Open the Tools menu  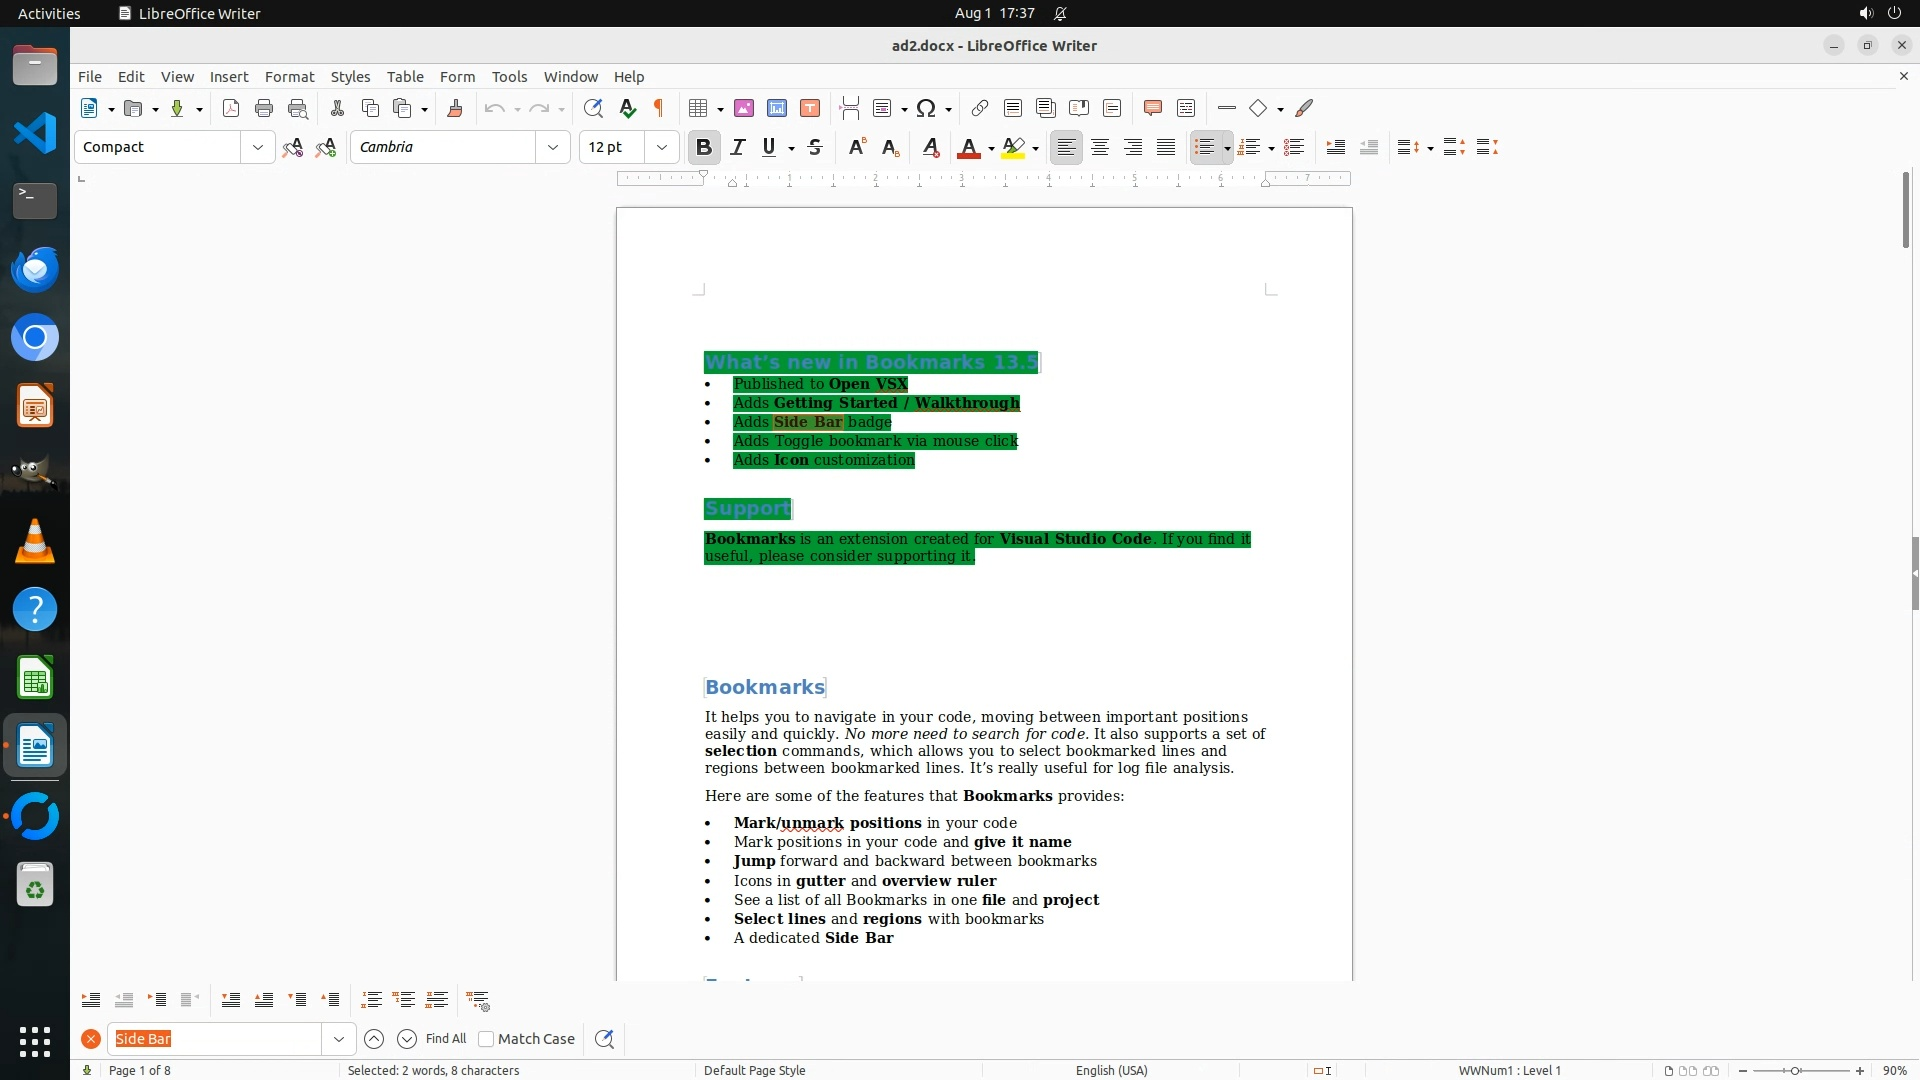pos(509,77)
